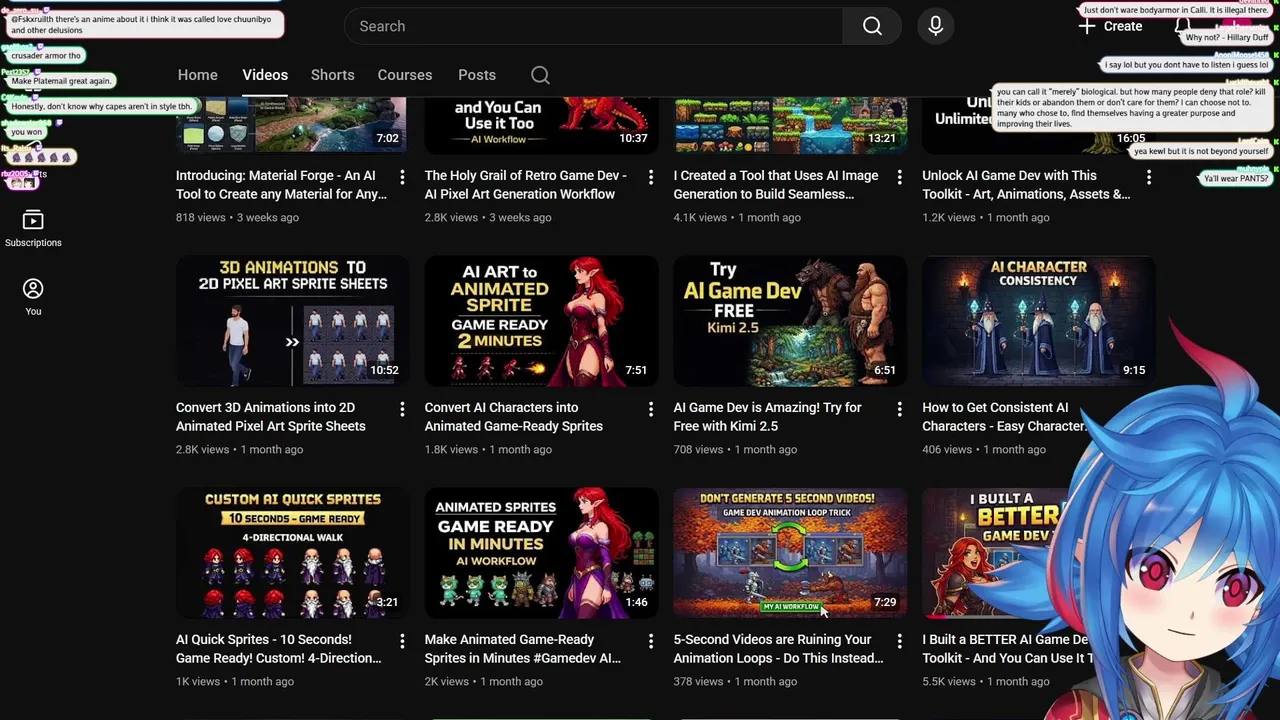Image resolution: width=1280 pixels, height=720 pixels.
Task: Open I Created a Tool title link
Action: 776,185
